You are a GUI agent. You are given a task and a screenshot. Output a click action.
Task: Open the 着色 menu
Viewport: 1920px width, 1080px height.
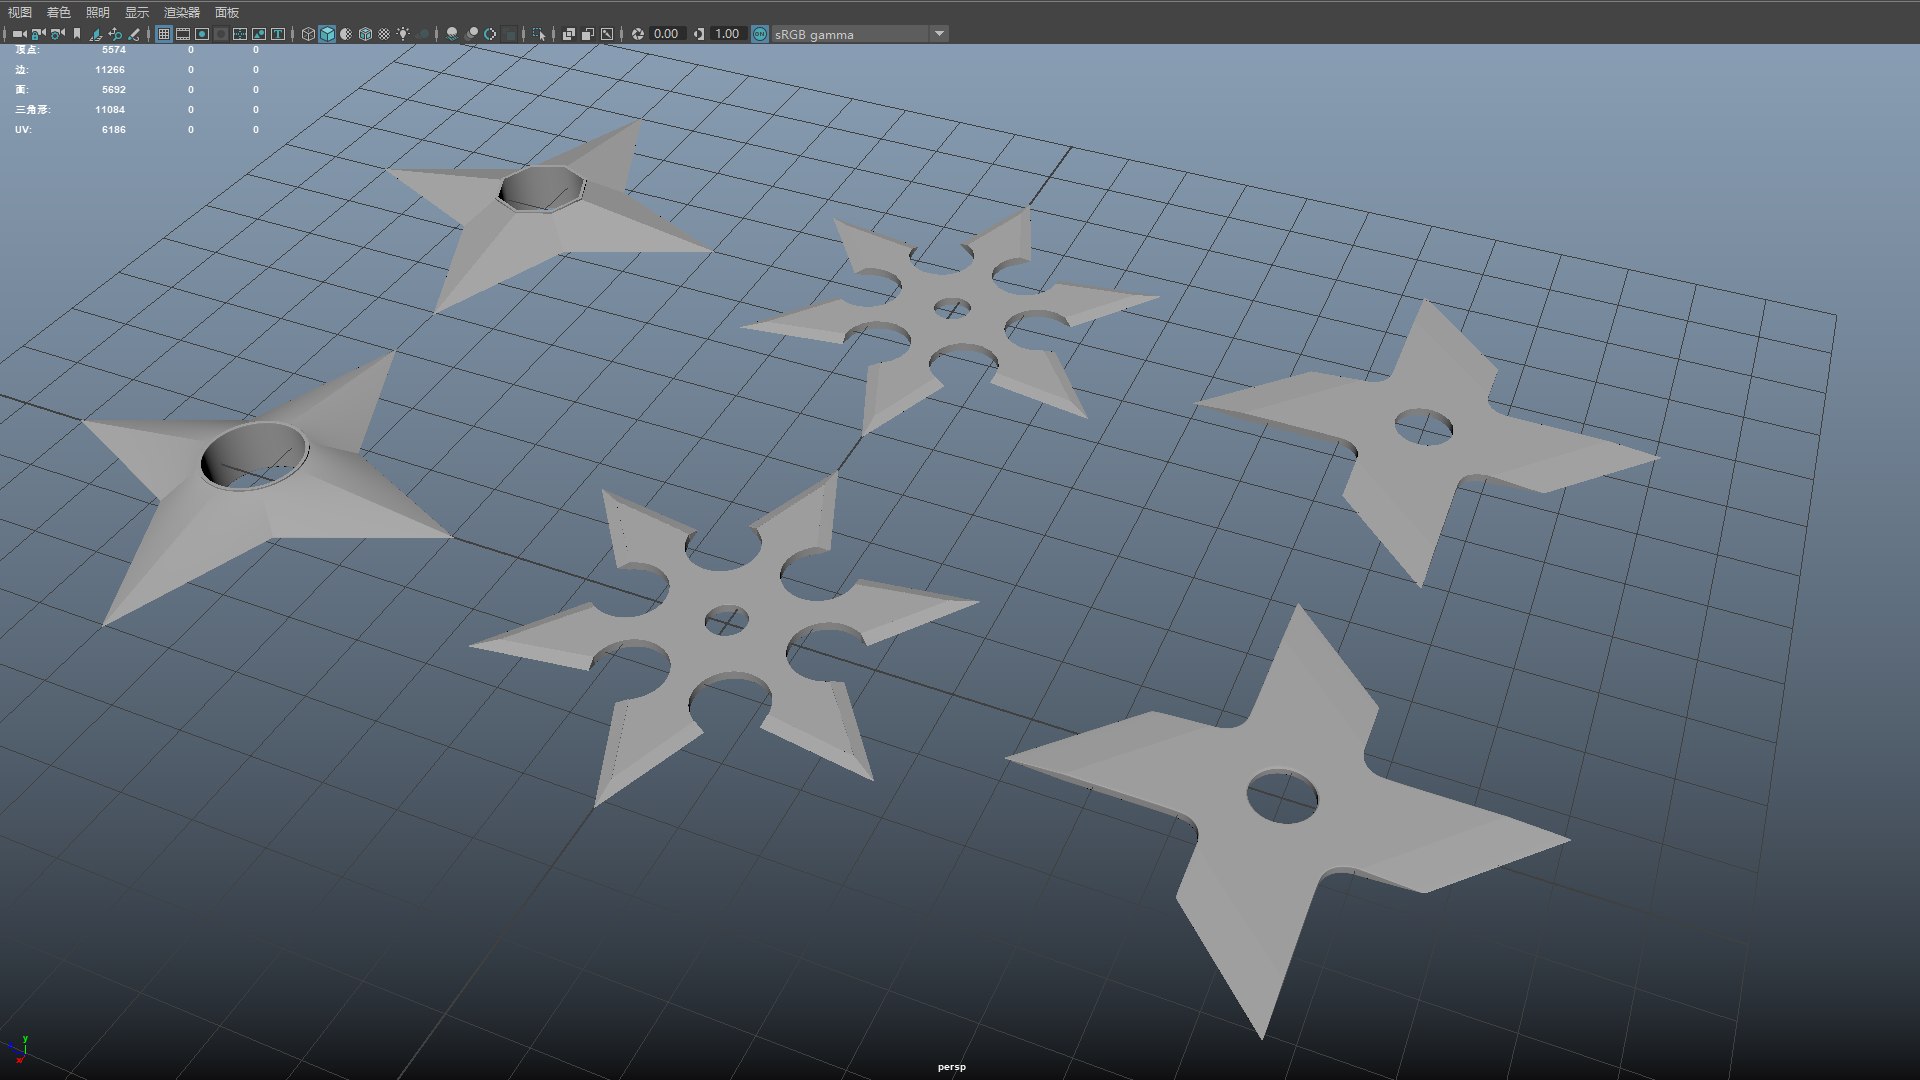click(59, 12)
